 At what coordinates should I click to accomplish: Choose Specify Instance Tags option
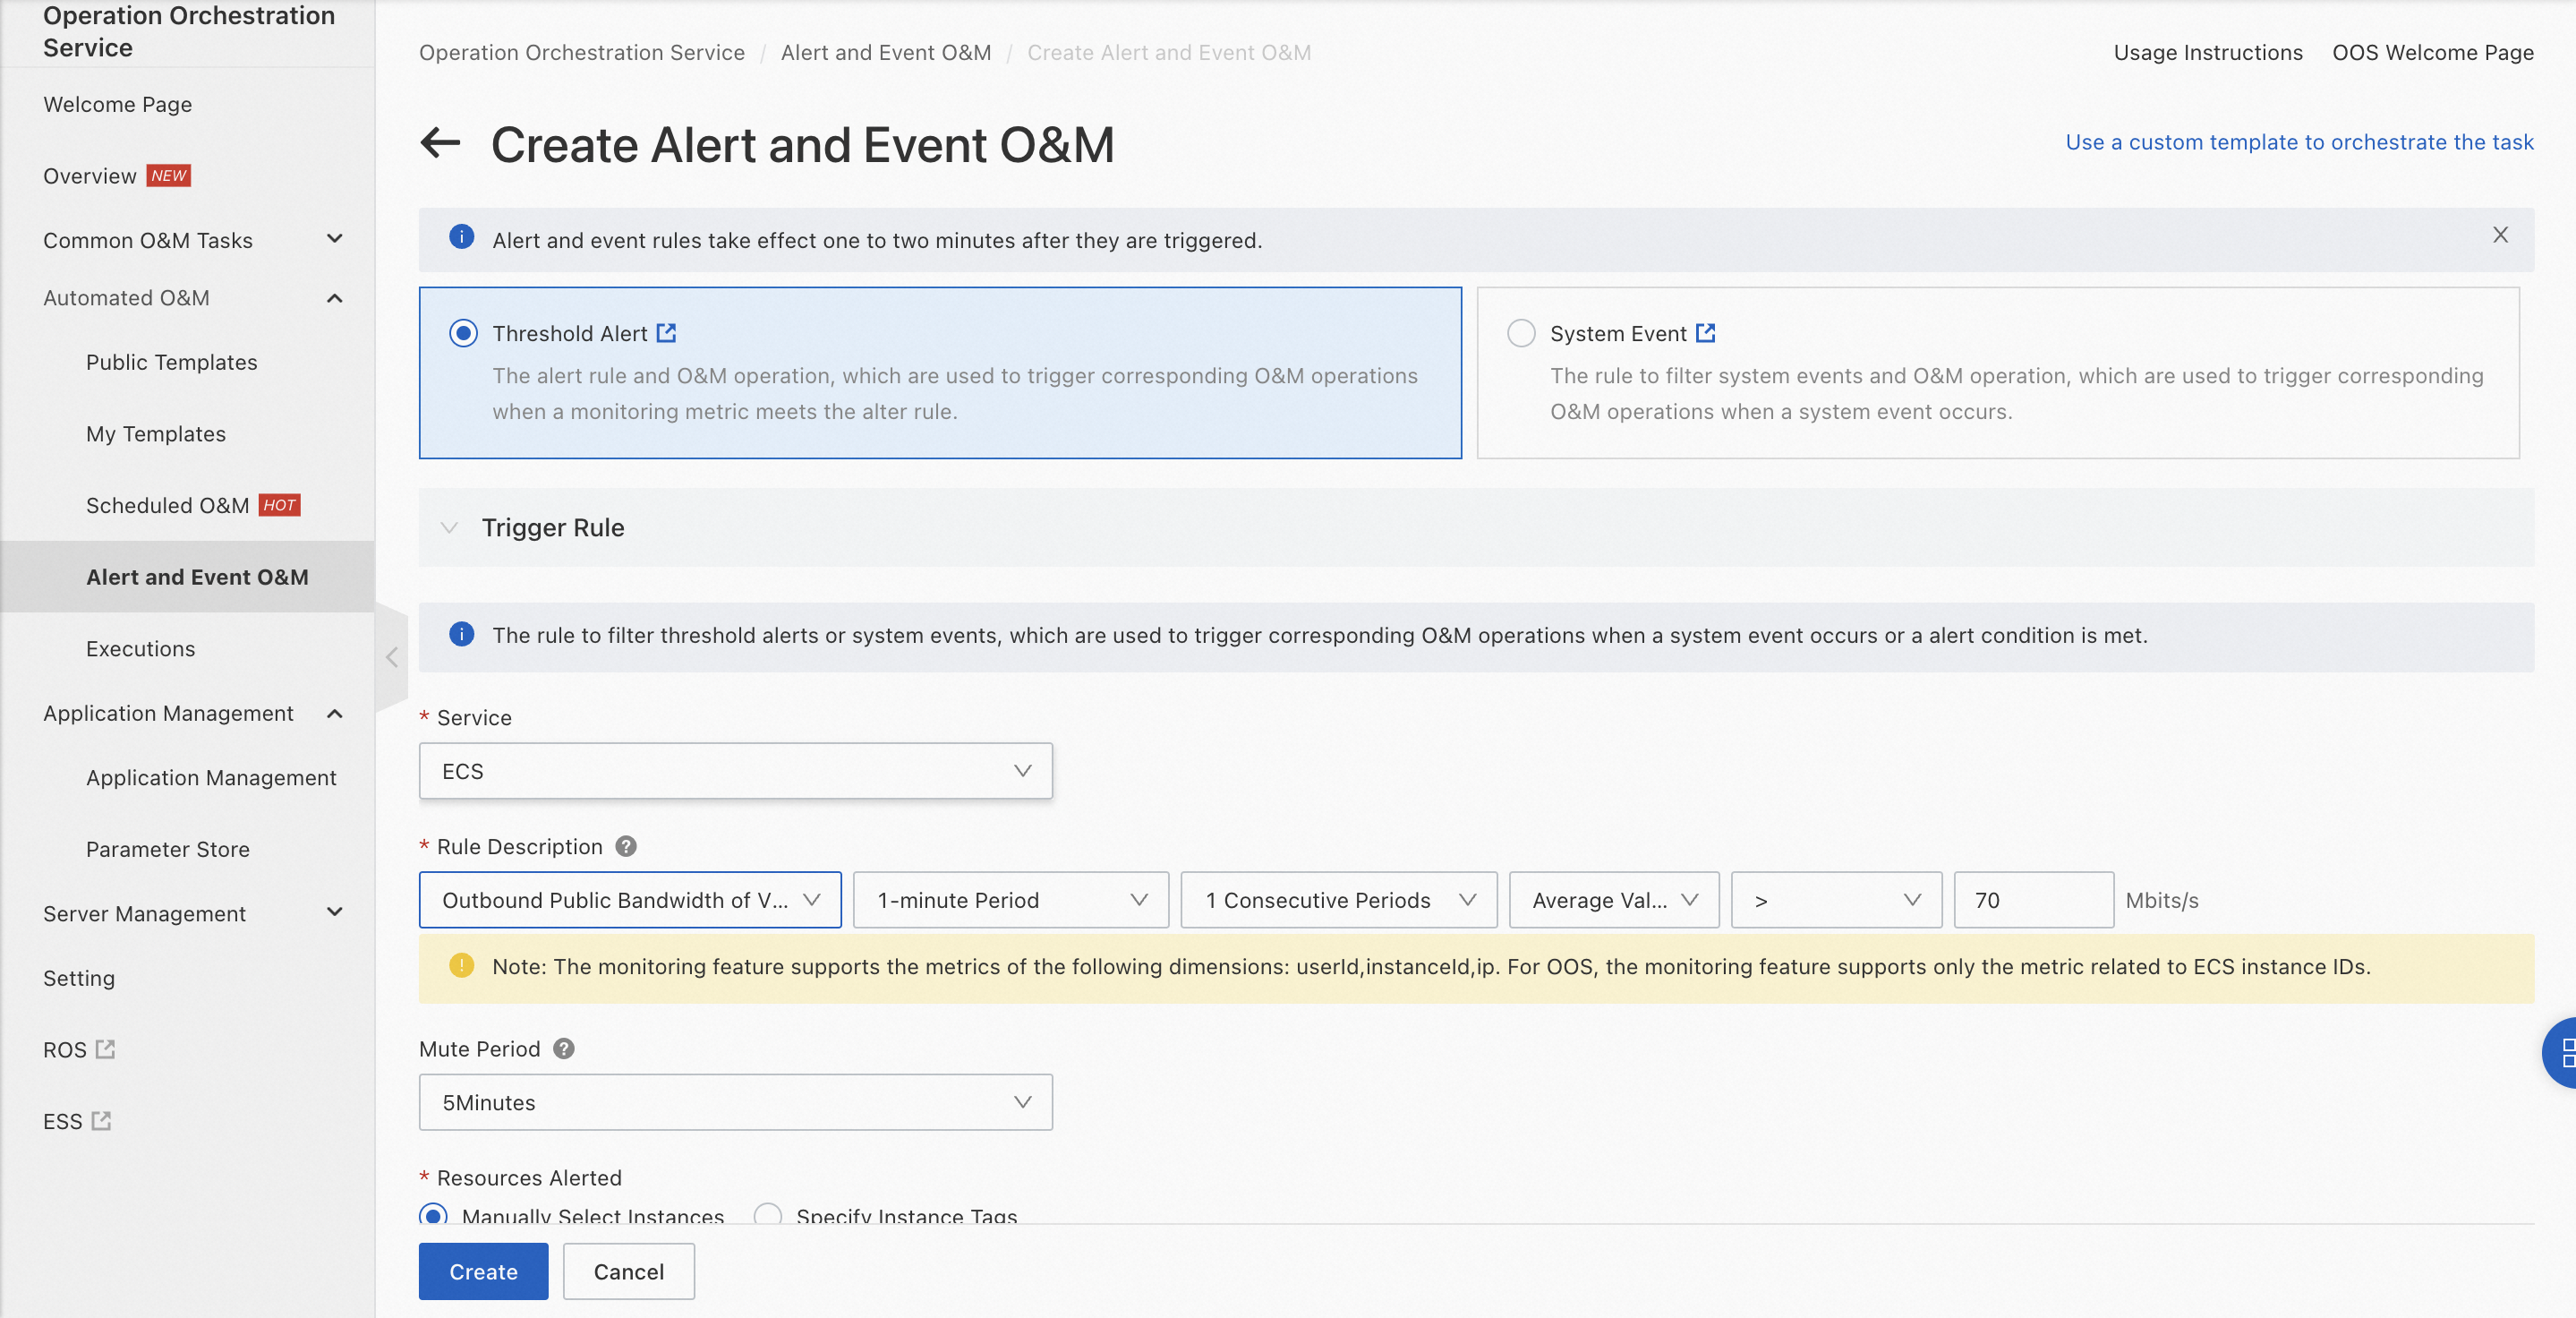(x=768, y=1214)
